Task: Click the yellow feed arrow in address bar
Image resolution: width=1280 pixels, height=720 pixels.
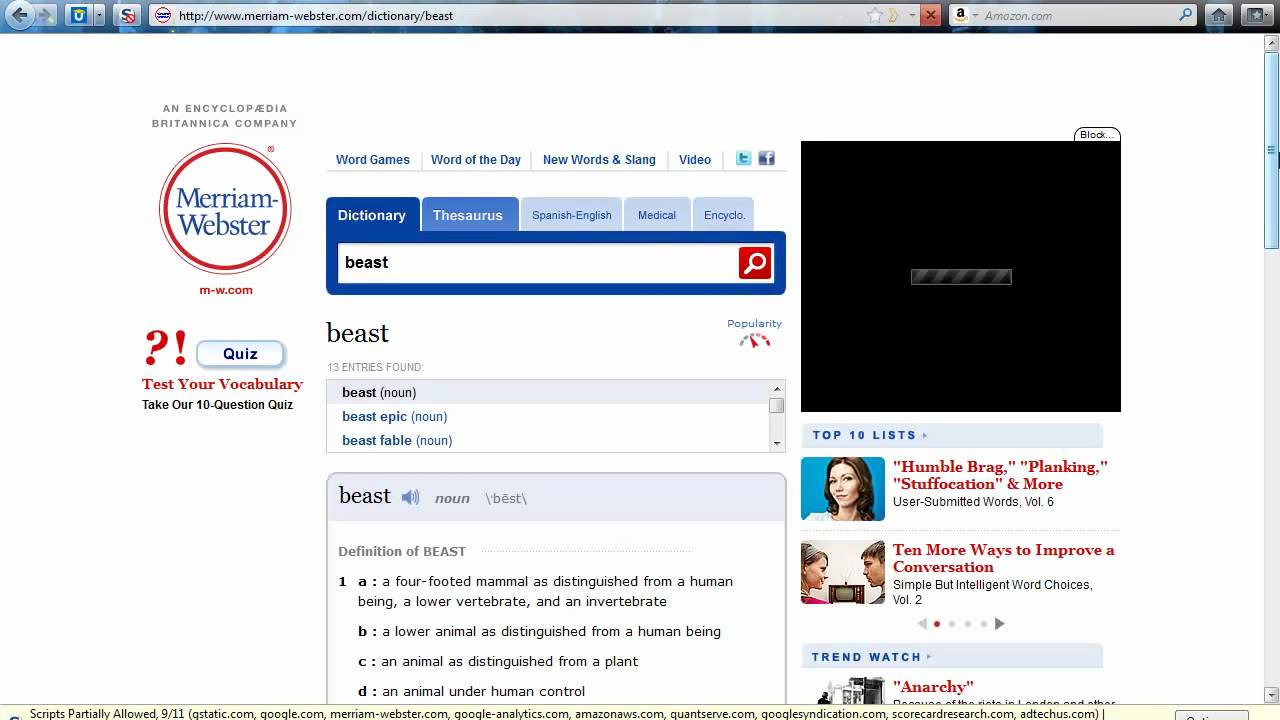Action: (894, 15)
